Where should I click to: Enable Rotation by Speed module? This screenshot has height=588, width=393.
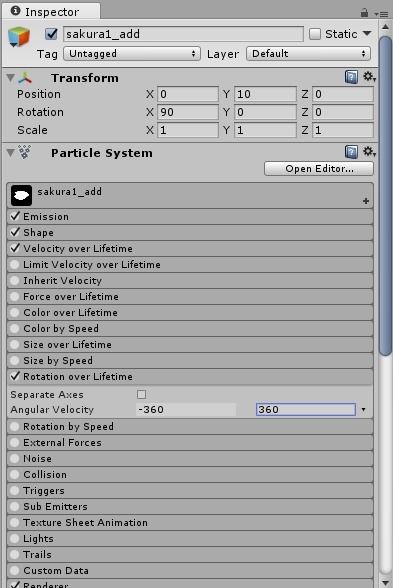pyautogui.click(x=15, y=426)
